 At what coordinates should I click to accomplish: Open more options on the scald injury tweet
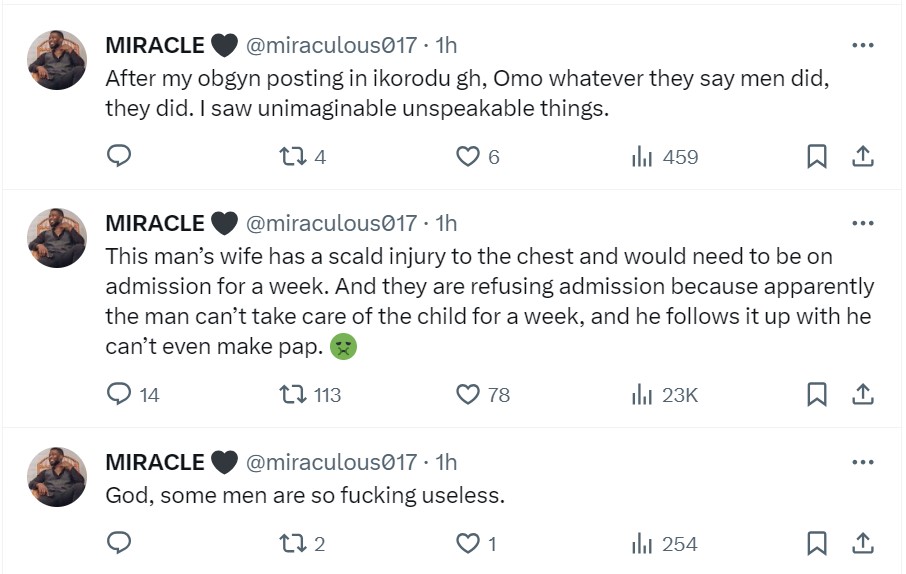pos(862,223)
